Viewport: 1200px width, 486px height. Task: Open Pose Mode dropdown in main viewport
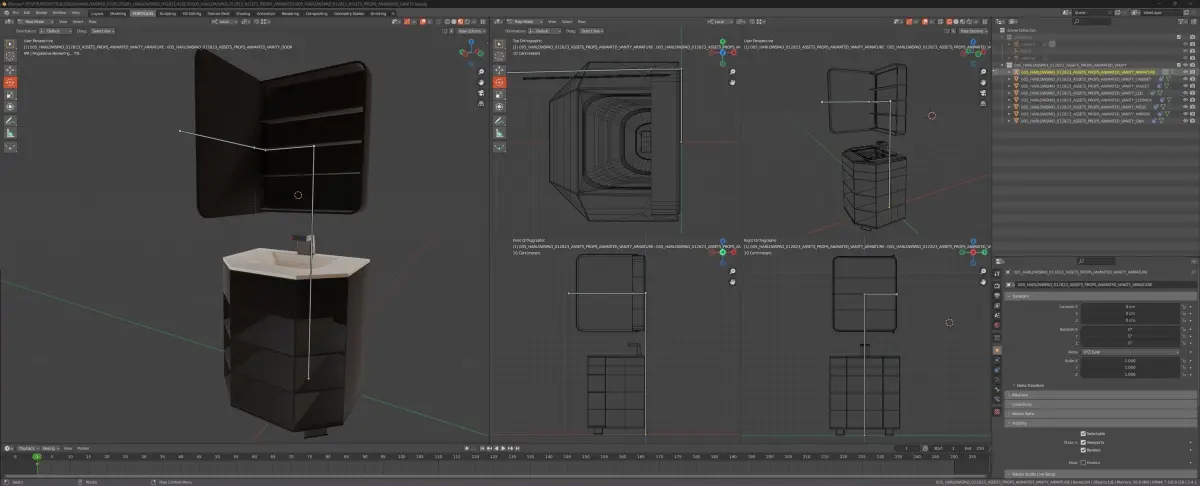click(x=35, y=21)
